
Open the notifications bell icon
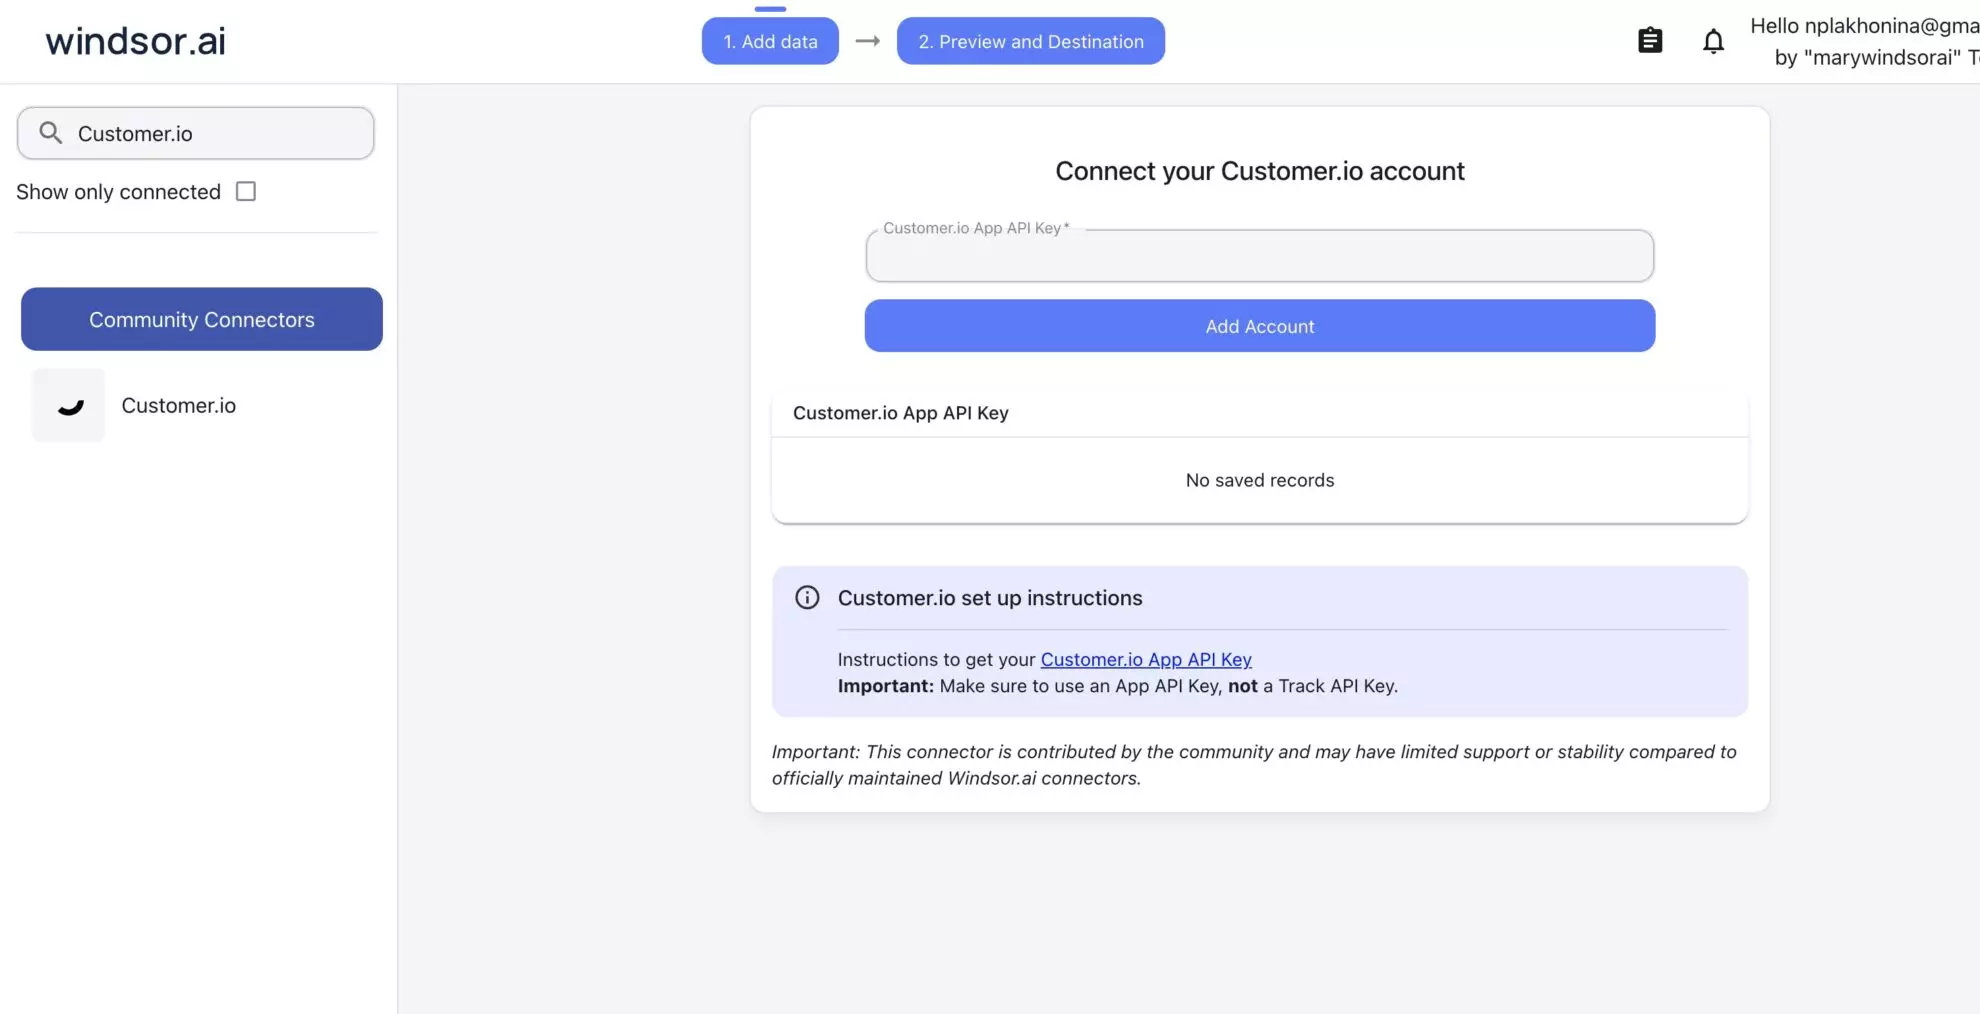tap(1713, 41)
